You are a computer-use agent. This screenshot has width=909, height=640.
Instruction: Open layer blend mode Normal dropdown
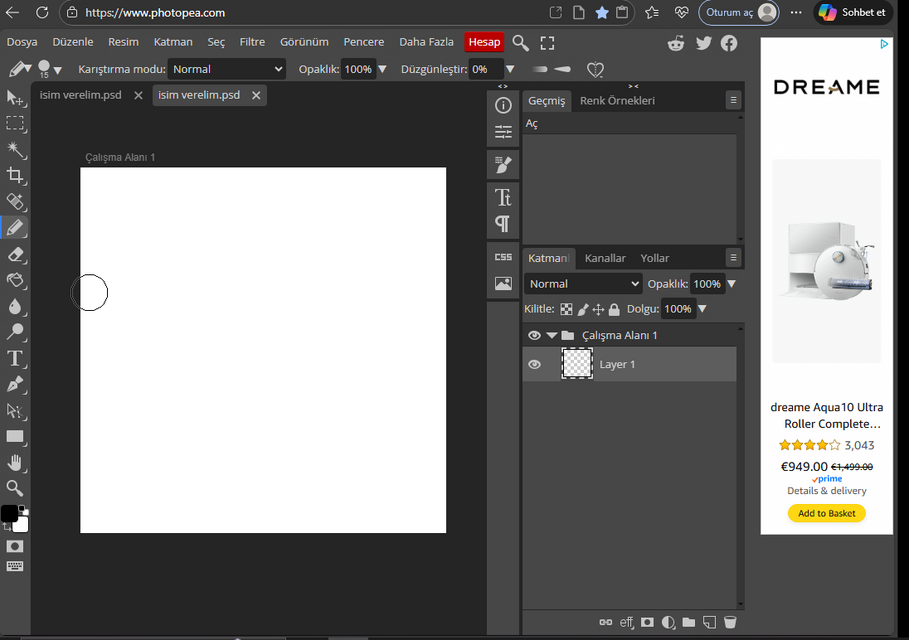(584, 284)
